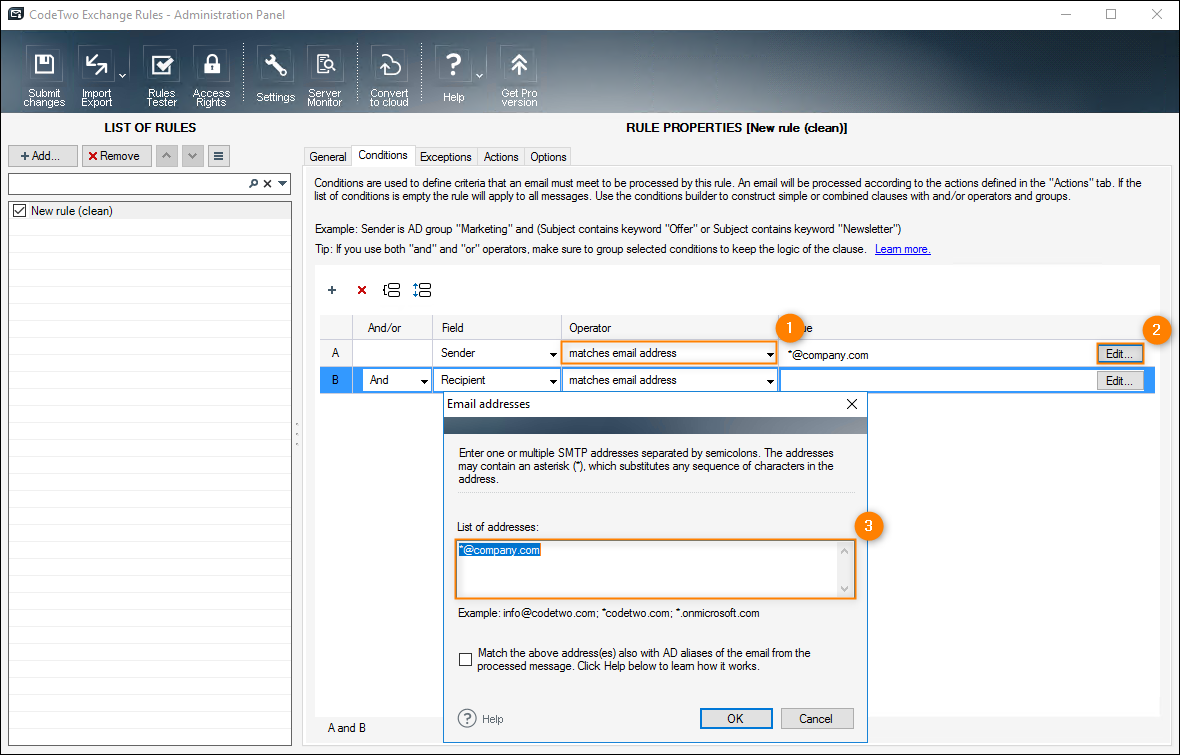This screenshot has height=755, width=1180.
Task: Open the Actions tab
Action: [501, 157]
